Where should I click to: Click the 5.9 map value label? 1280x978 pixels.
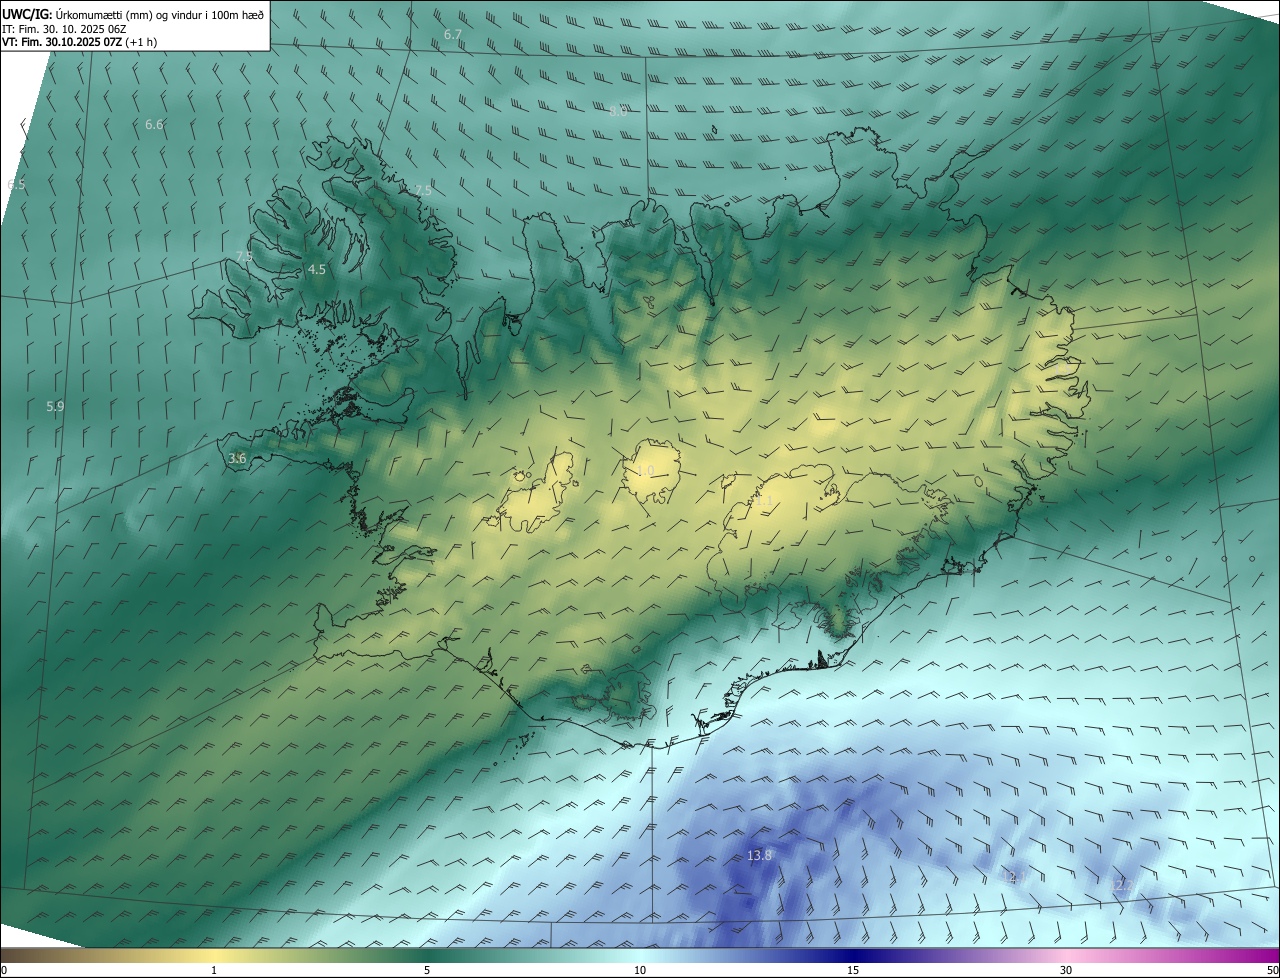[x=55, y=407]
